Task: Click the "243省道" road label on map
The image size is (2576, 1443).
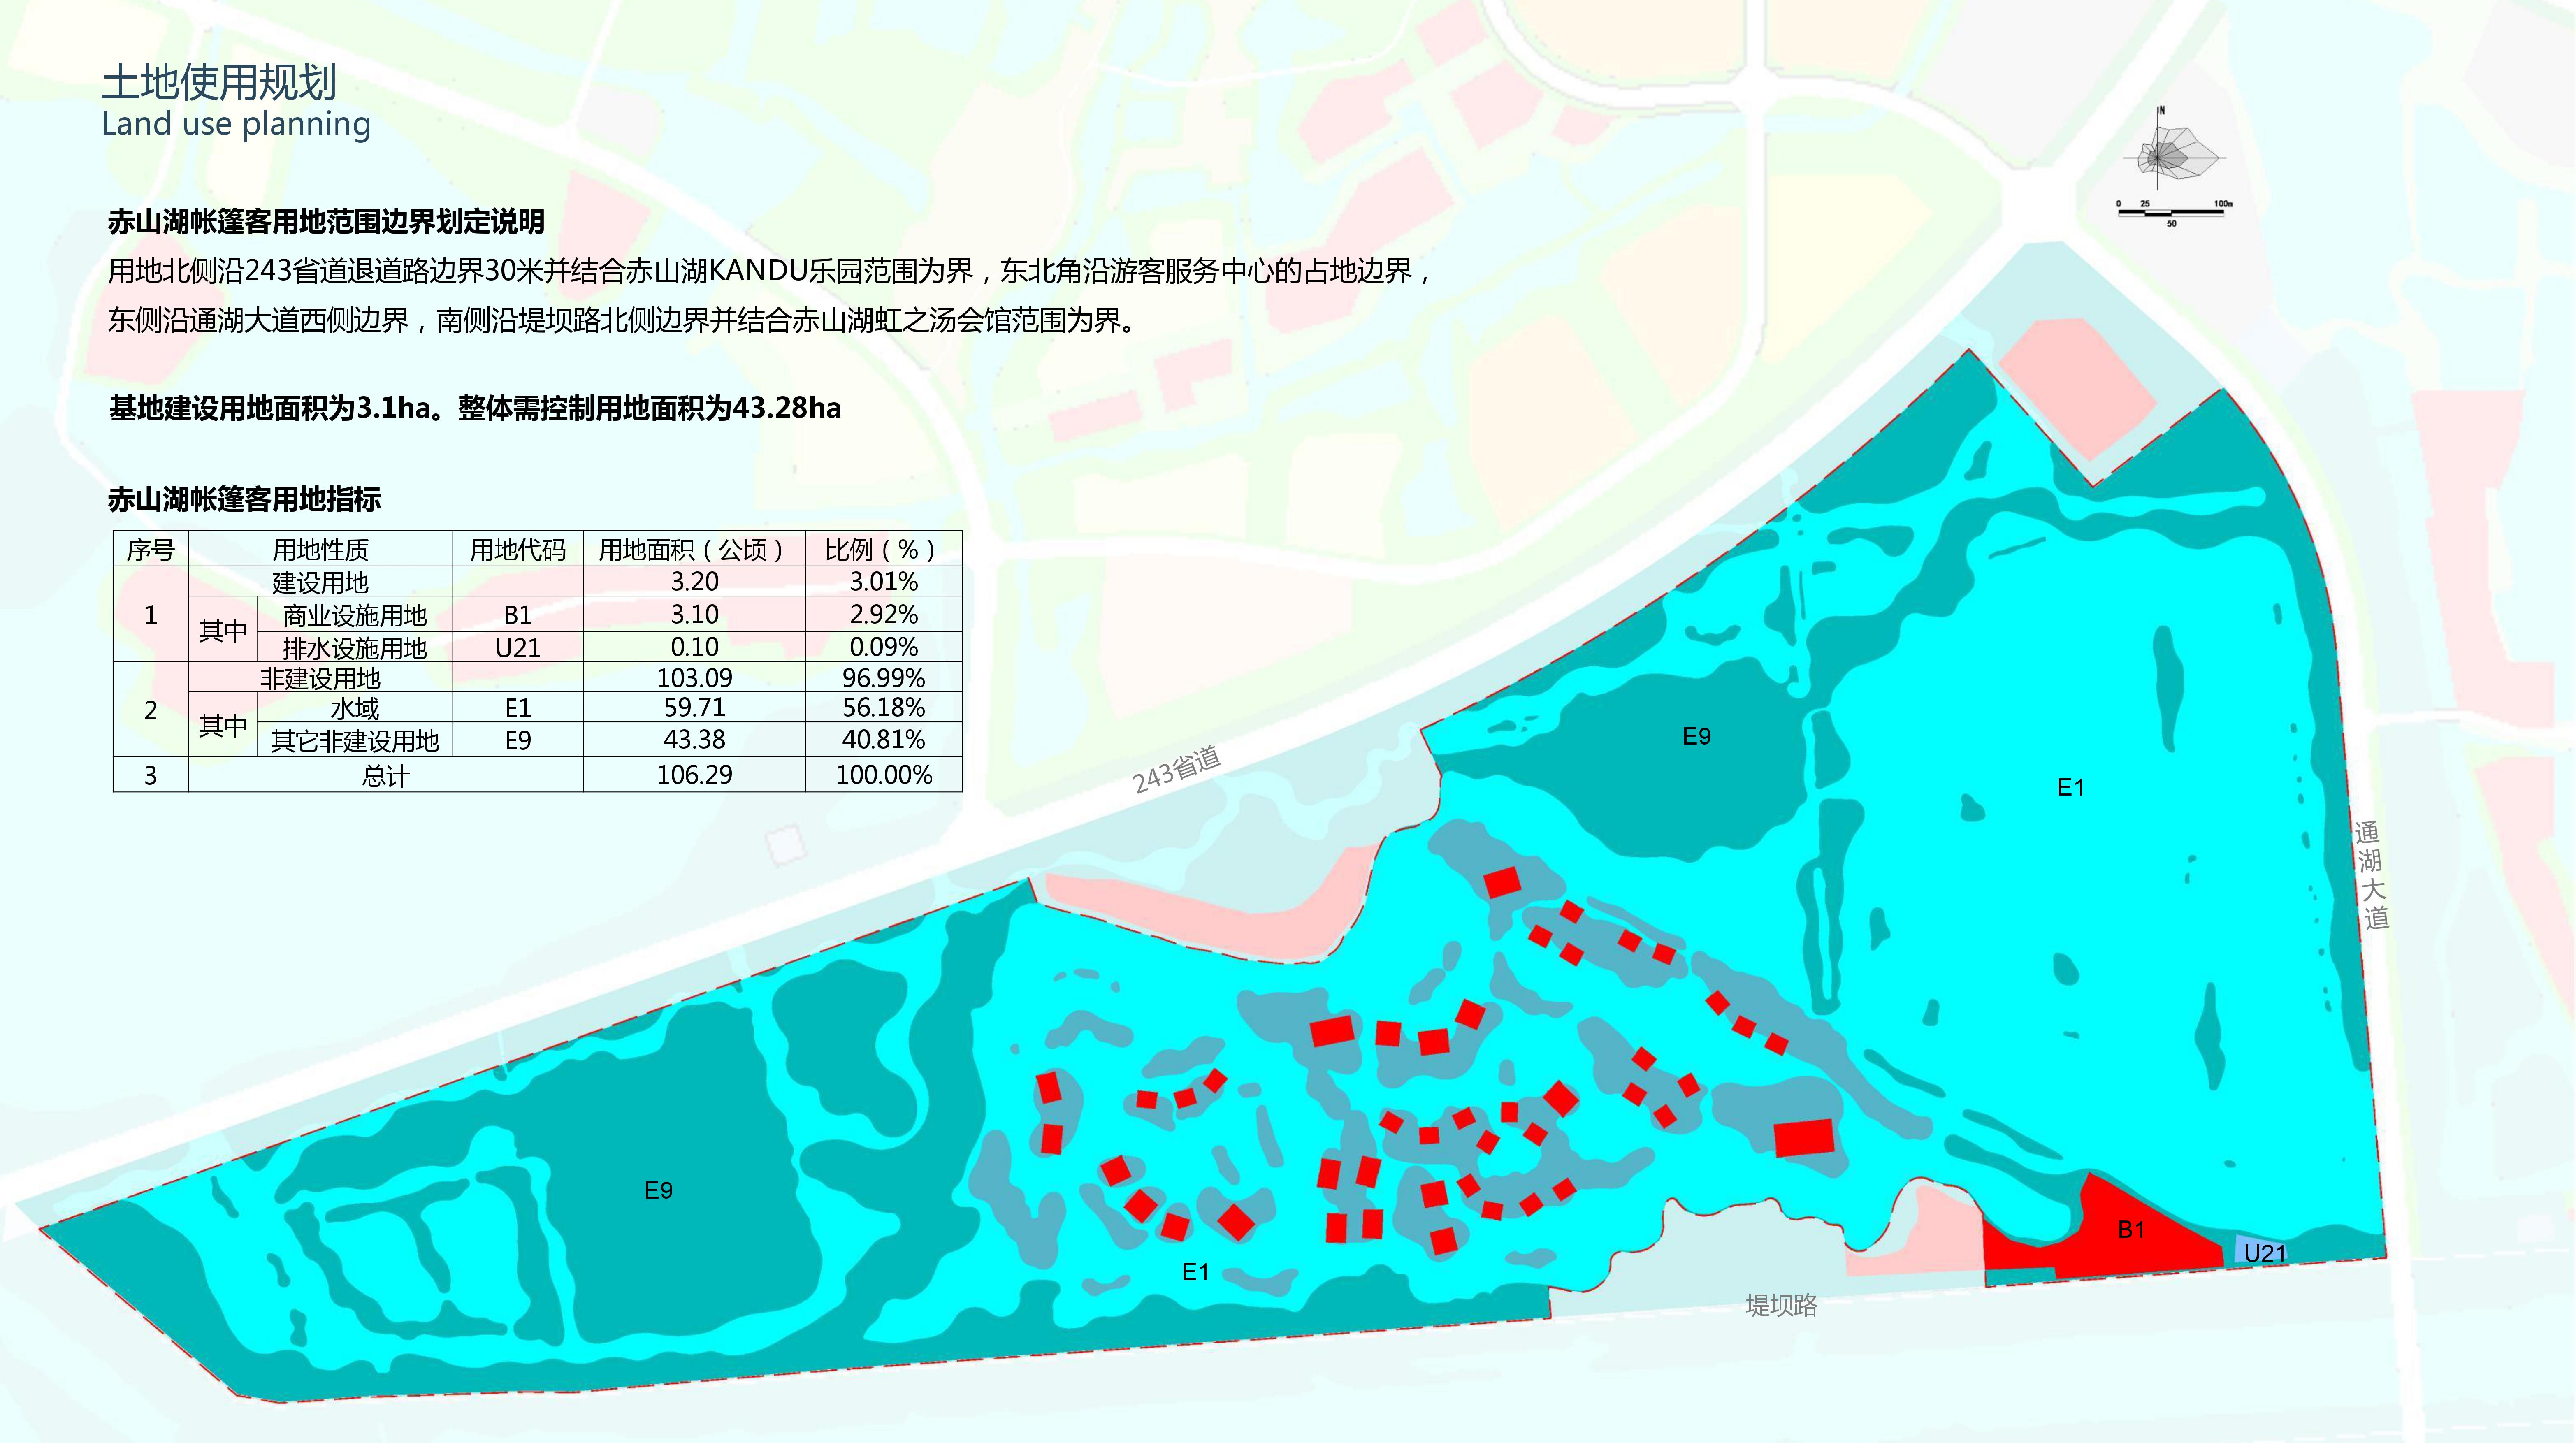Action: coord(1177,770)
